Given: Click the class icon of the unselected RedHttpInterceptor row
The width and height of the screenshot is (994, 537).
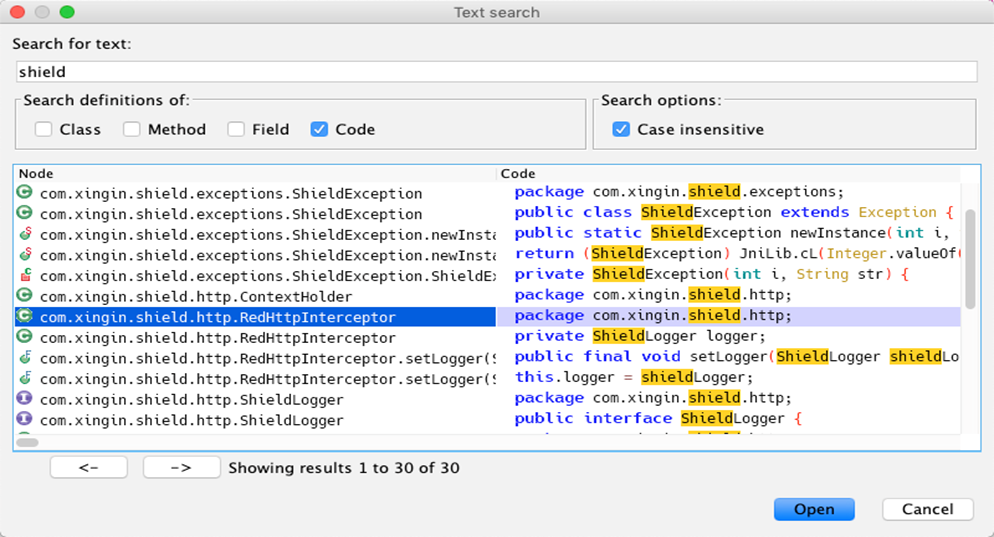Looking at the screenshot, I should [x=25, y=337].
